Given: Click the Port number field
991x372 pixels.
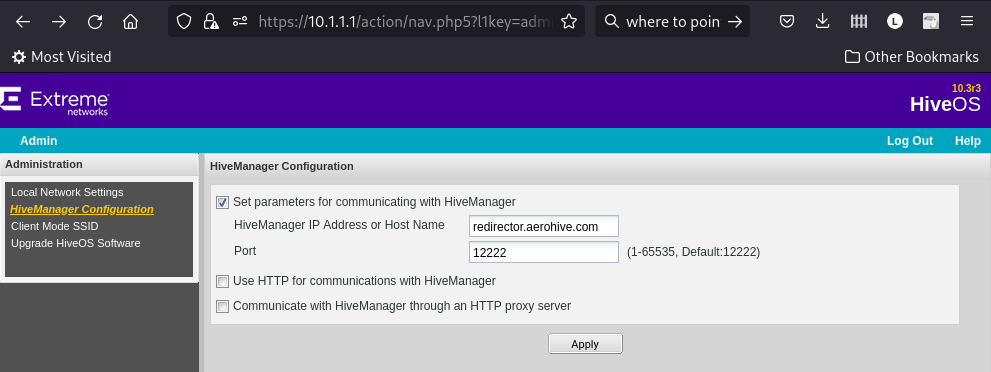Looking at the screenshot, I should coord(544,252).
